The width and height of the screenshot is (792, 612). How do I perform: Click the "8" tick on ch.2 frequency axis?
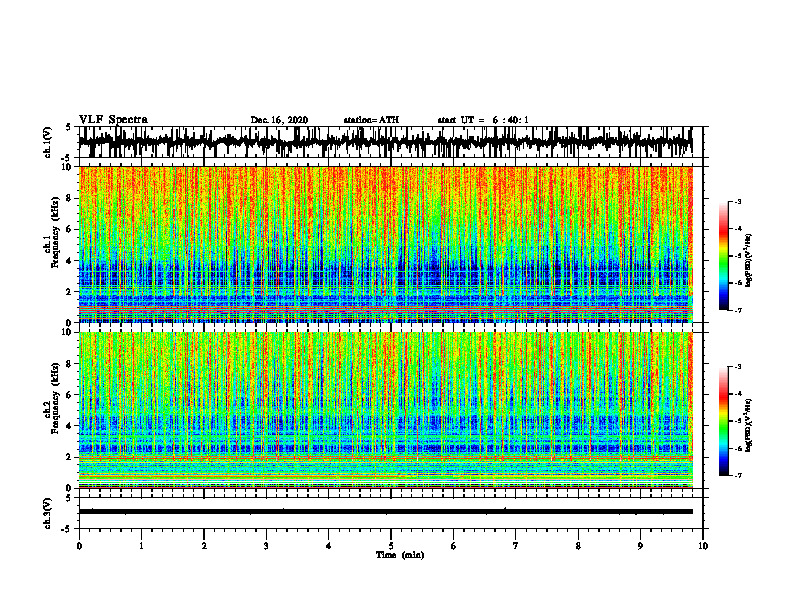(x=70, y=364)
